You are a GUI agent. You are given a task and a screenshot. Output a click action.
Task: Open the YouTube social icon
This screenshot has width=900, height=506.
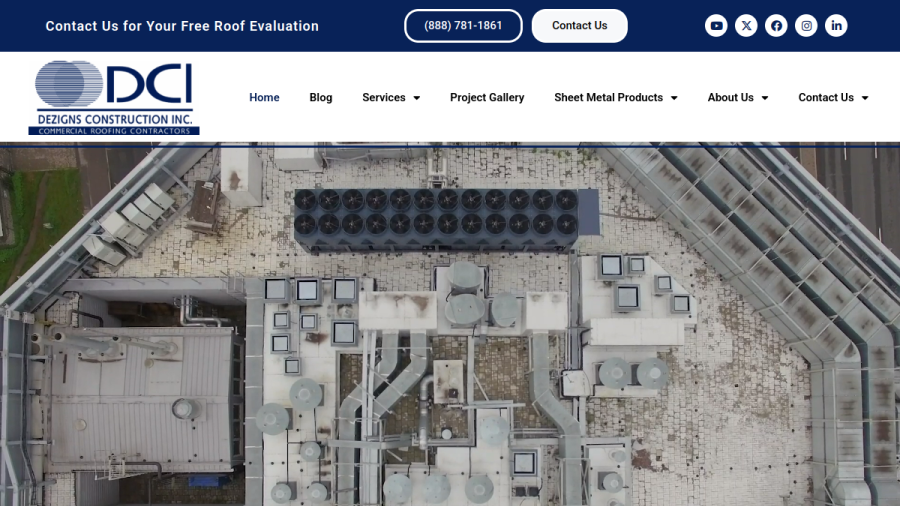(x=716, y=26)
